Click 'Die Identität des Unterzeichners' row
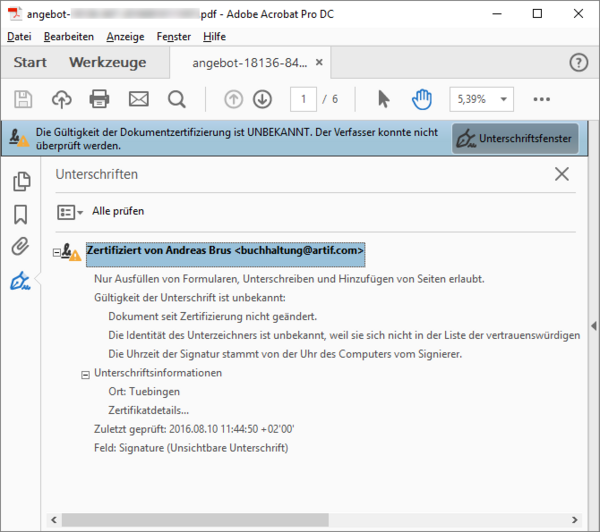The height and width of the screenshot is (532, 600). (x=344, y=335)
